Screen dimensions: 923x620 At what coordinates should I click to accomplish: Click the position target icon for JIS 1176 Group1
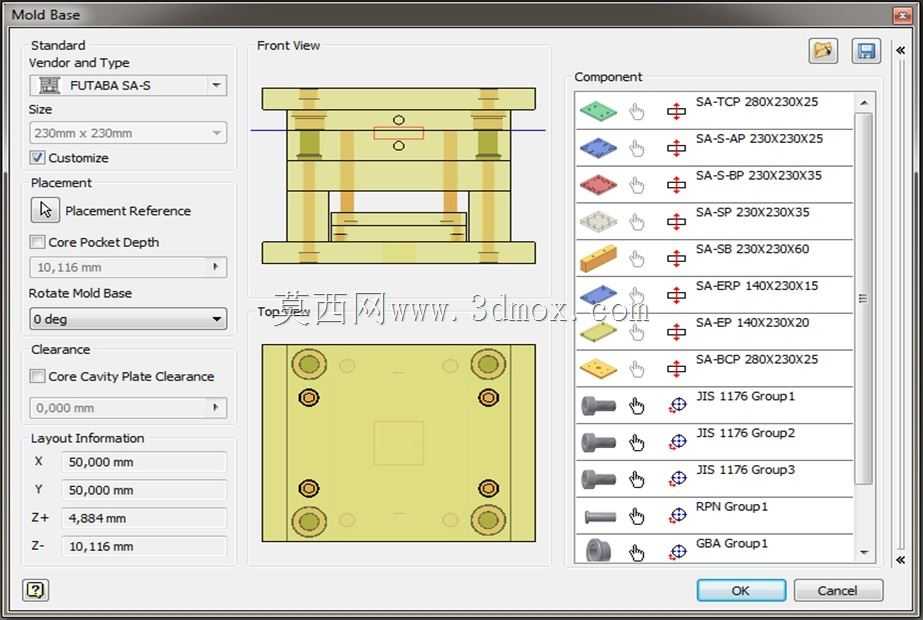point(678,405)
